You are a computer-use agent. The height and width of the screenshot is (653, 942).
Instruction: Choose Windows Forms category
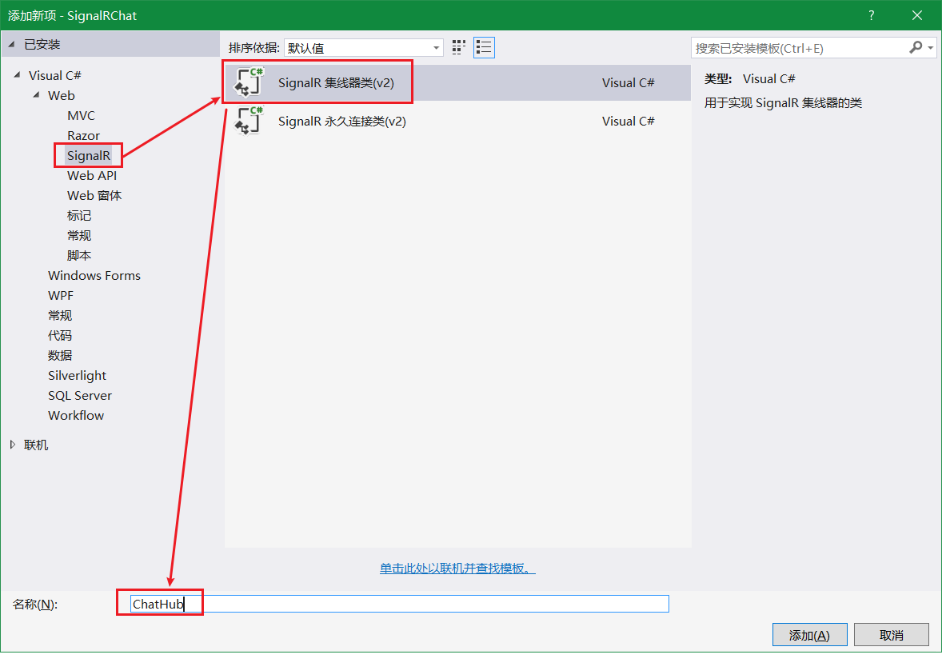[x=94, y=276]
